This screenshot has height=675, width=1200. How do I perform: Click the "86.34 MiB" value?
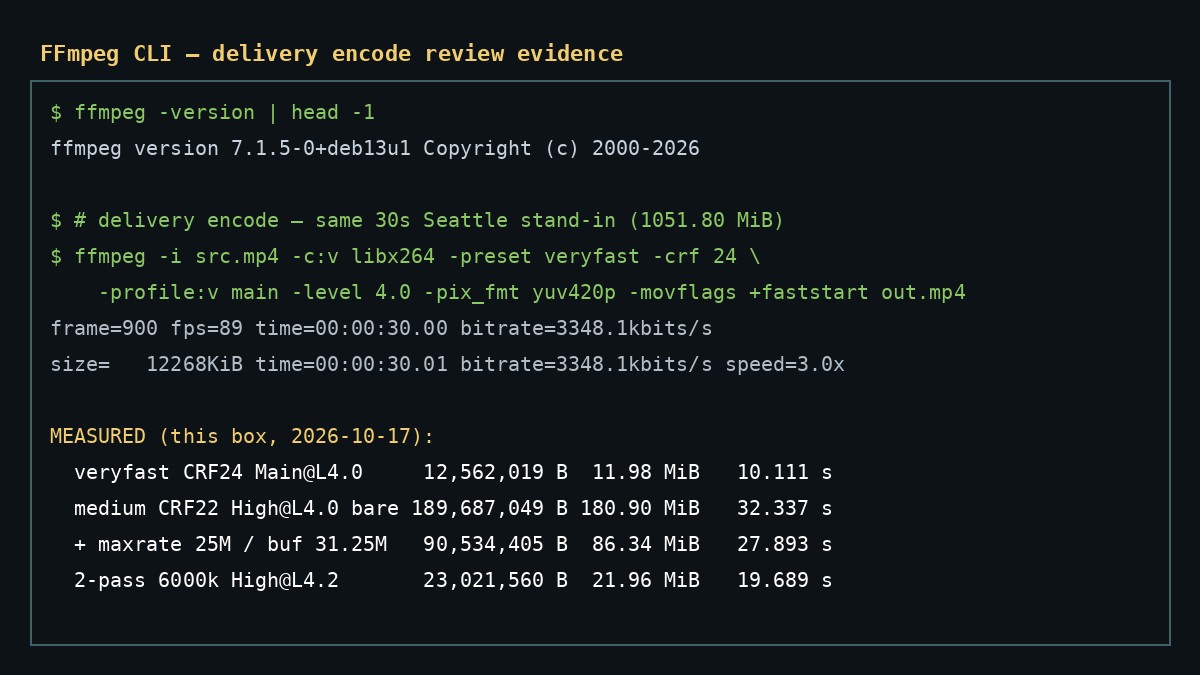(646, 545)
